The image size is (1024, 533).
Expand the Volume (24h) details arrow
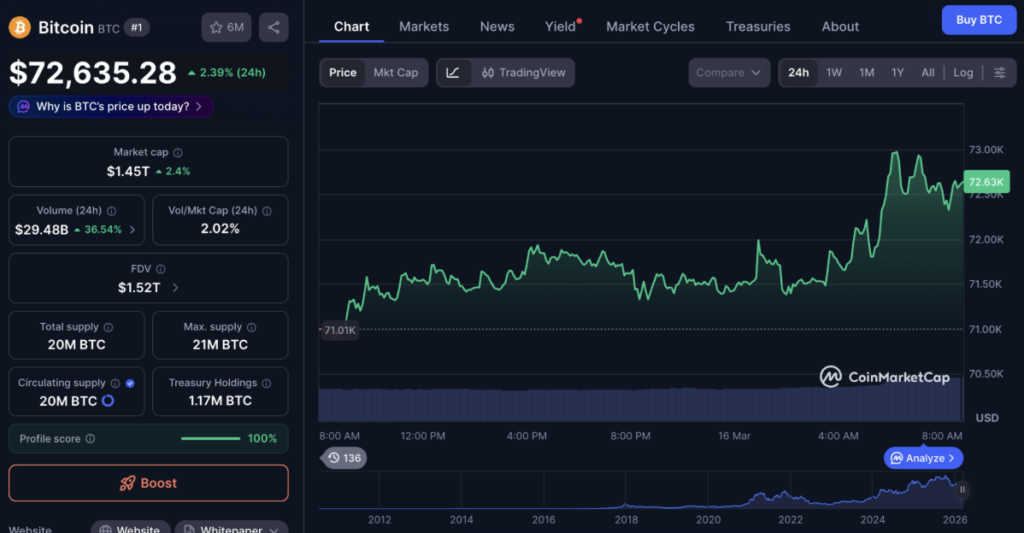click(x=132, y=229)
